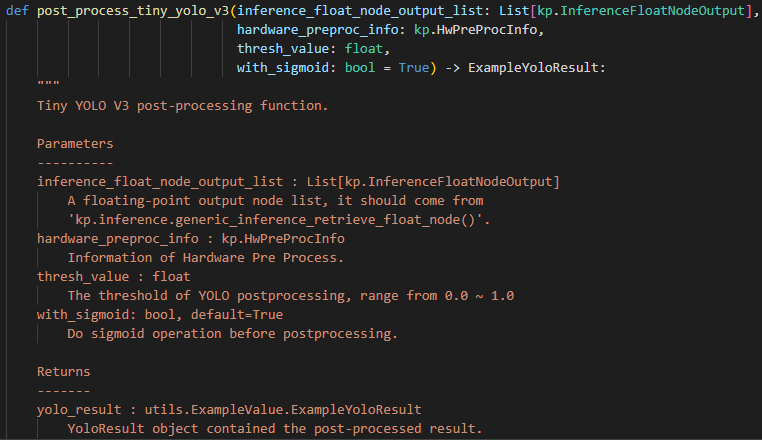The height and width of the screenshot is (440, 762).
Task: Click the Returns docstring heading
Action: click(64, 371)
